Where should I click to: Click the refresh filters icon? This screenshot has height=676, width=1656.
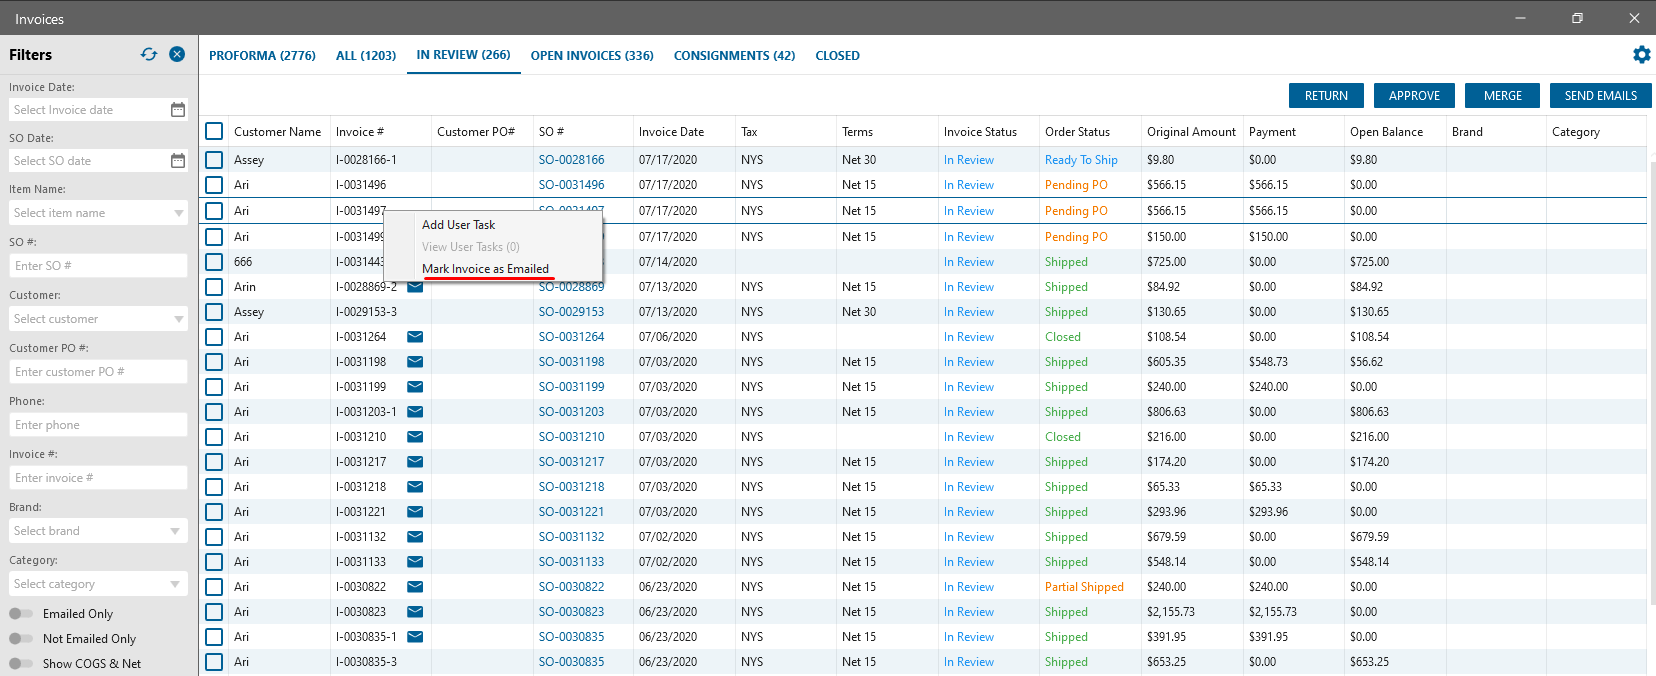[149, 55]
